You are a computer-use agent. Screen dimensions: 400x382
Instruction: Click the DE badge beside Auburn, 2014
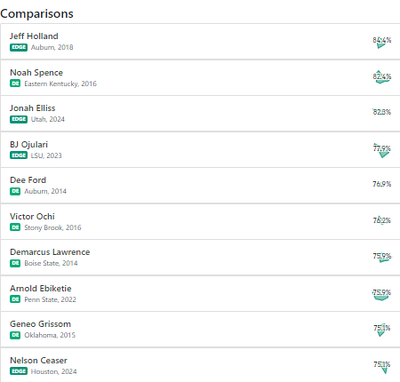15,191
